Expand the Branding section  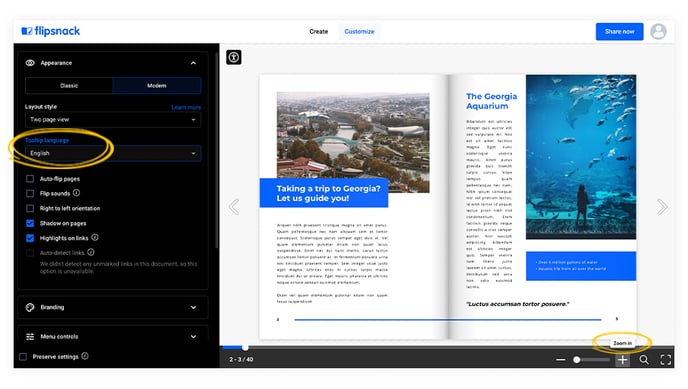point(113,307)
